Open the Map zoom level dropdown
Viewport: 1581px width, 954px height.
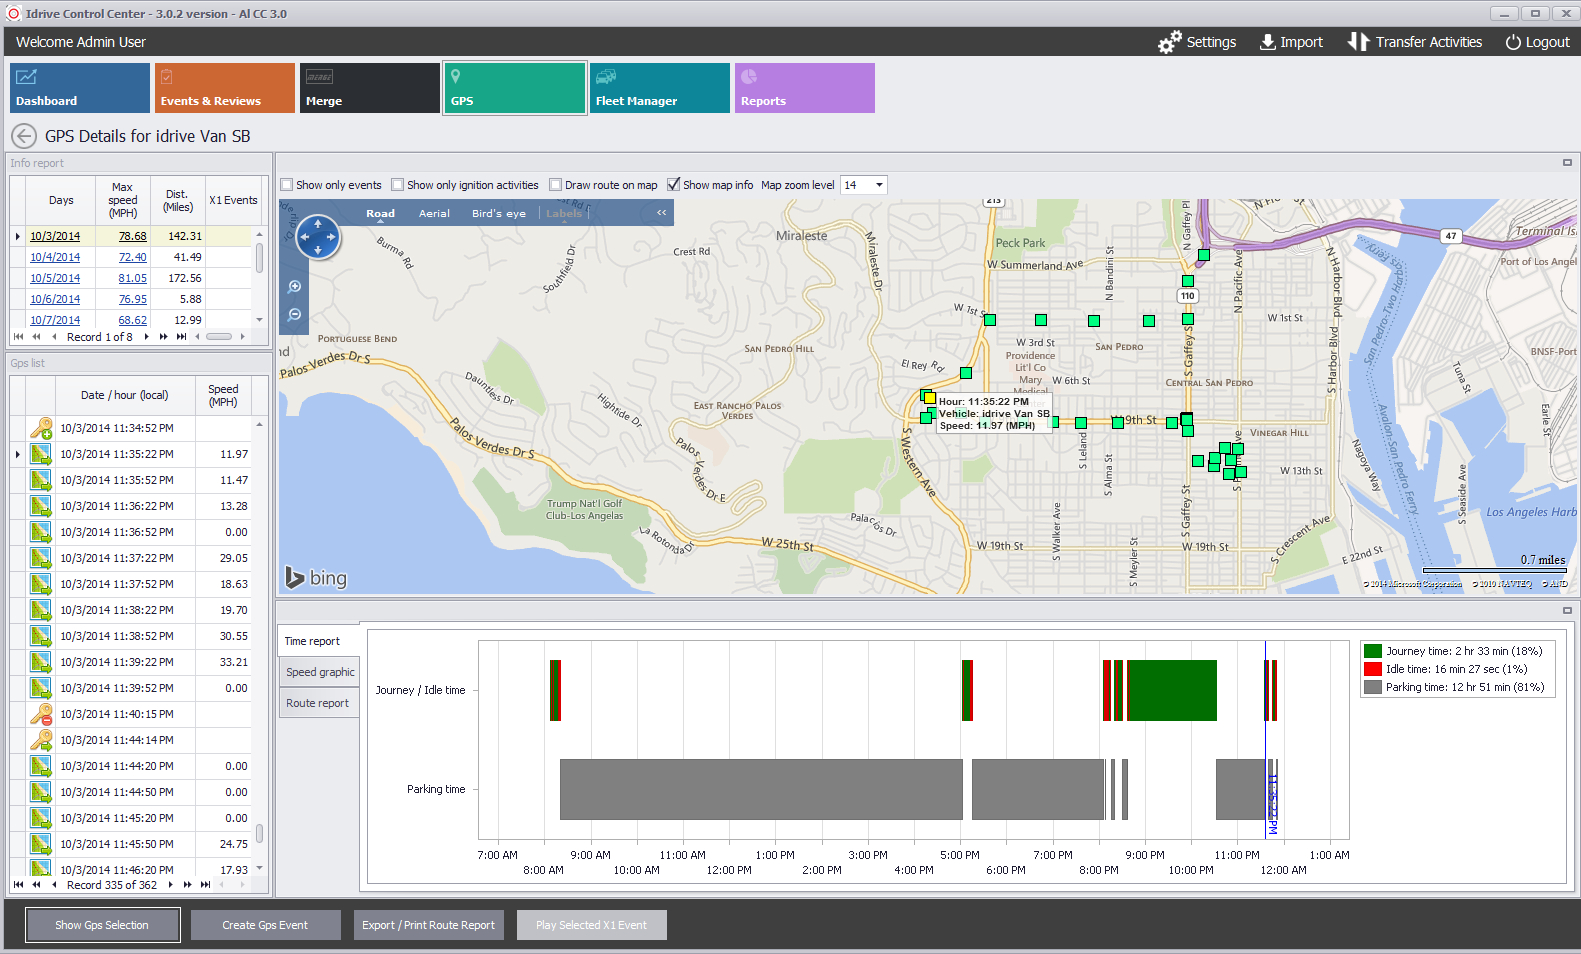(879, 185)
